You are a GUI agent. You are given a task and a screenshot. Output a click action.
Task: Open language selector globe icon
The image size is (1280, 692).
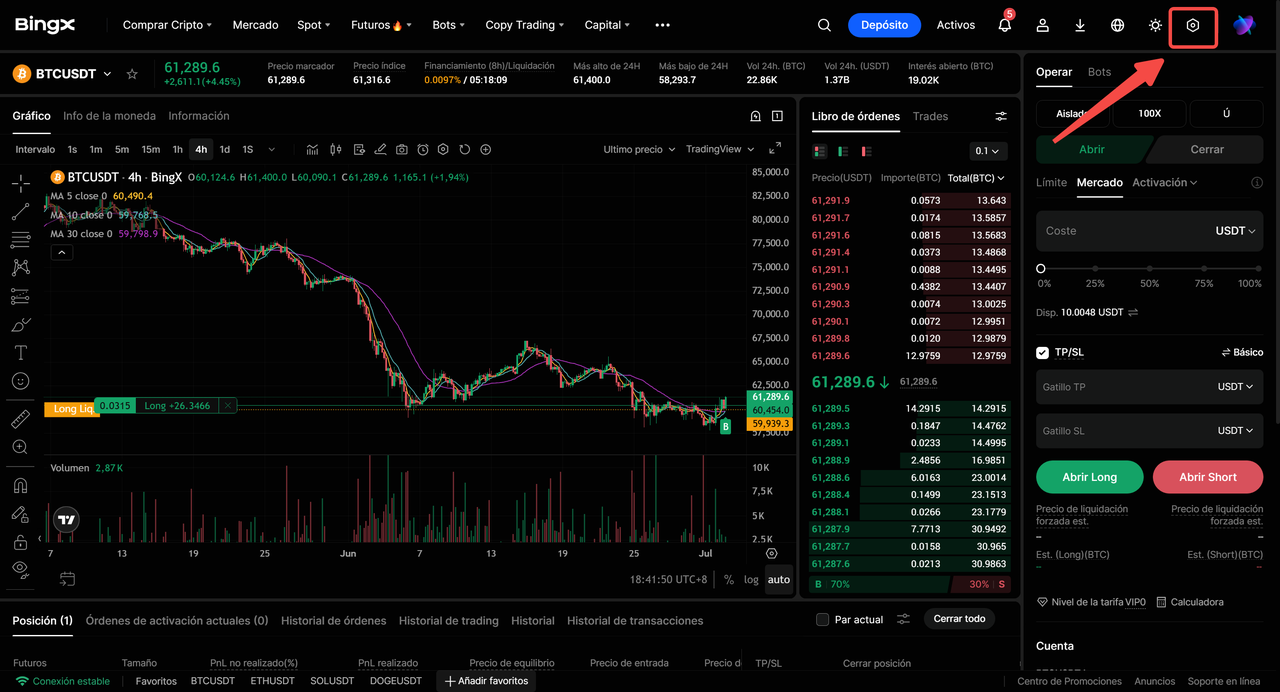pyautogui.click(x=1118, y=25)
